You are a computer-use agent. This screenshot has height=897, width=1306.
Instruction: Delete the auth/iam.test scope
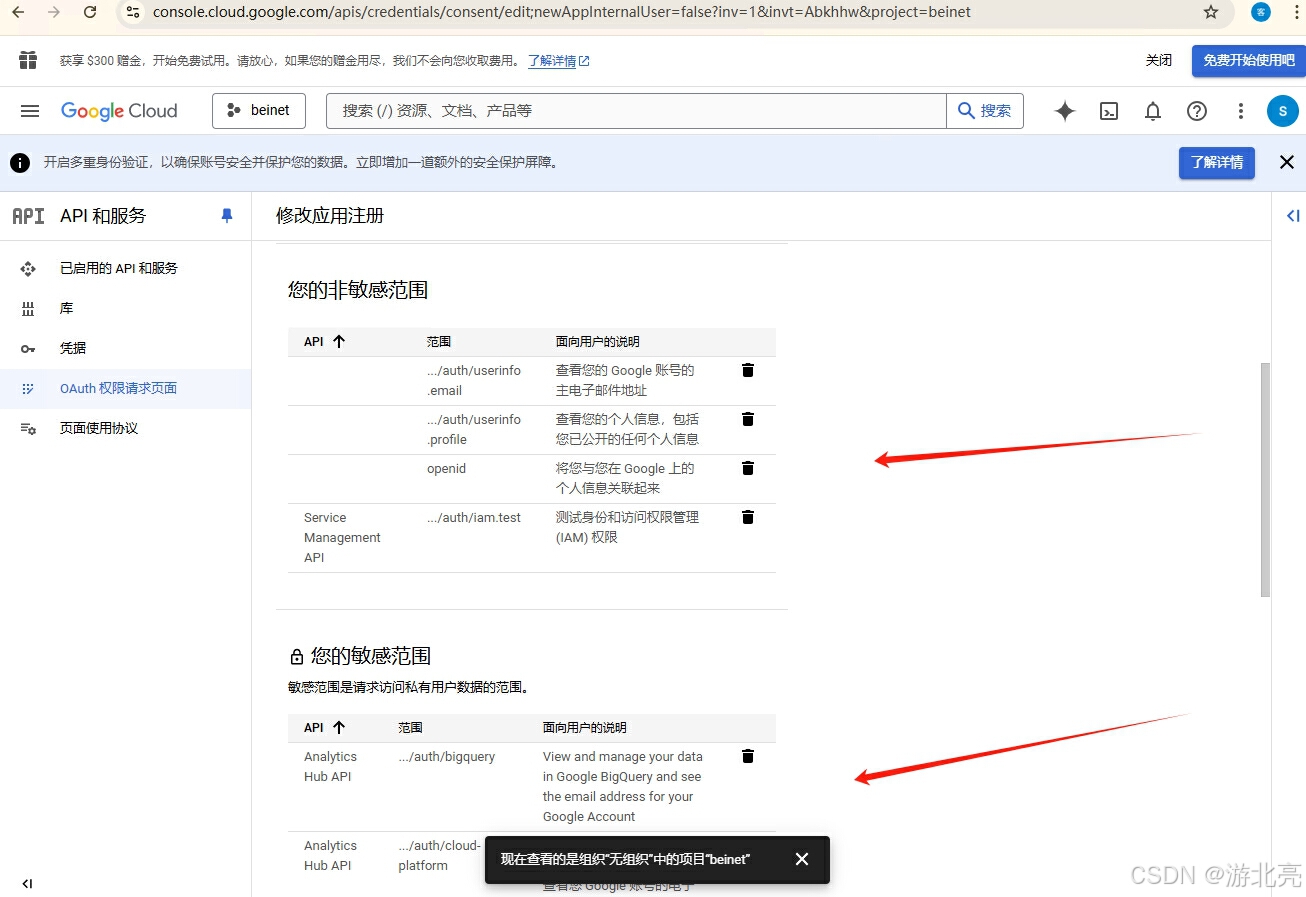pos(748,517)
